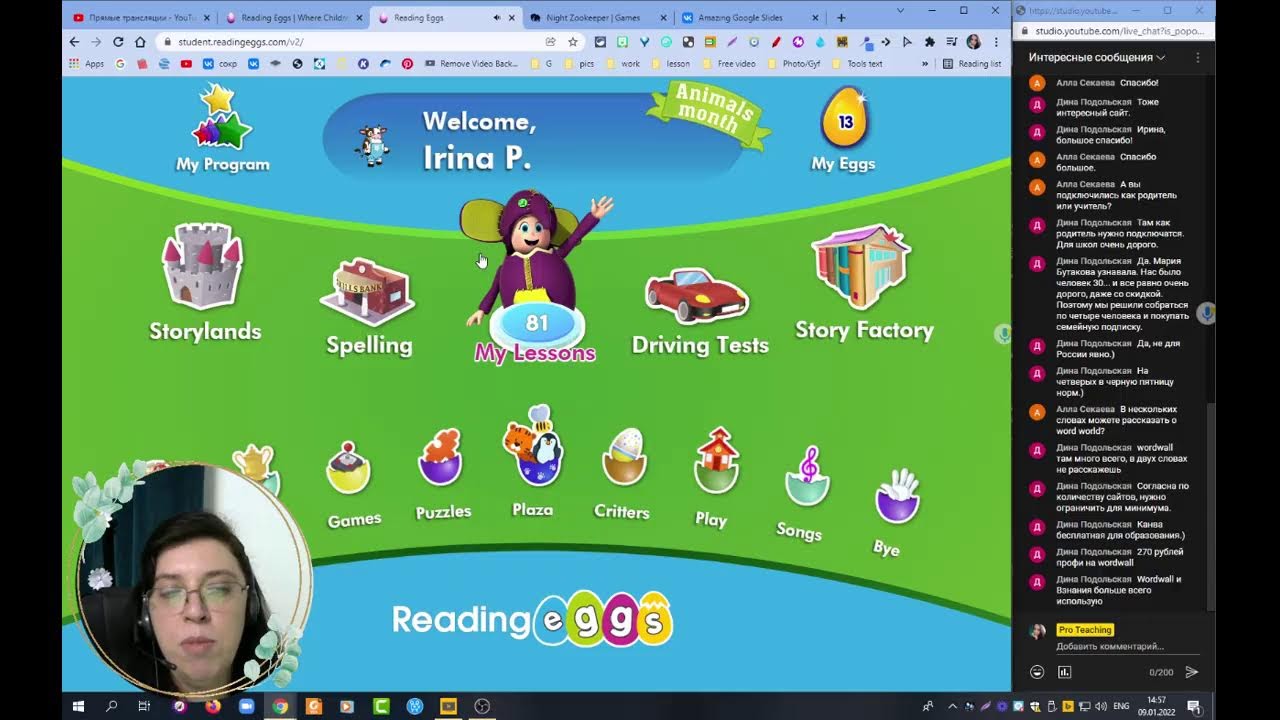Open the Tools text bookmark folder
The image size is (1280, 720).
coord(857,63)
